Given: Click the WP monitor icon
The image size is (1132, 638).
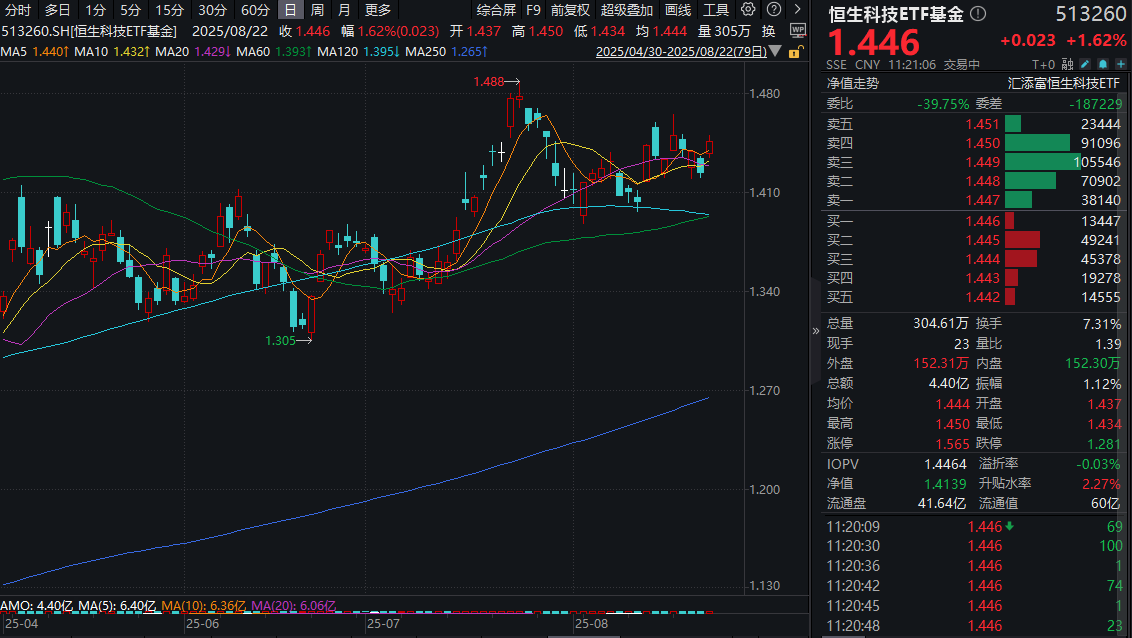Looking at the screenshot, I should [x=798, y=30].
